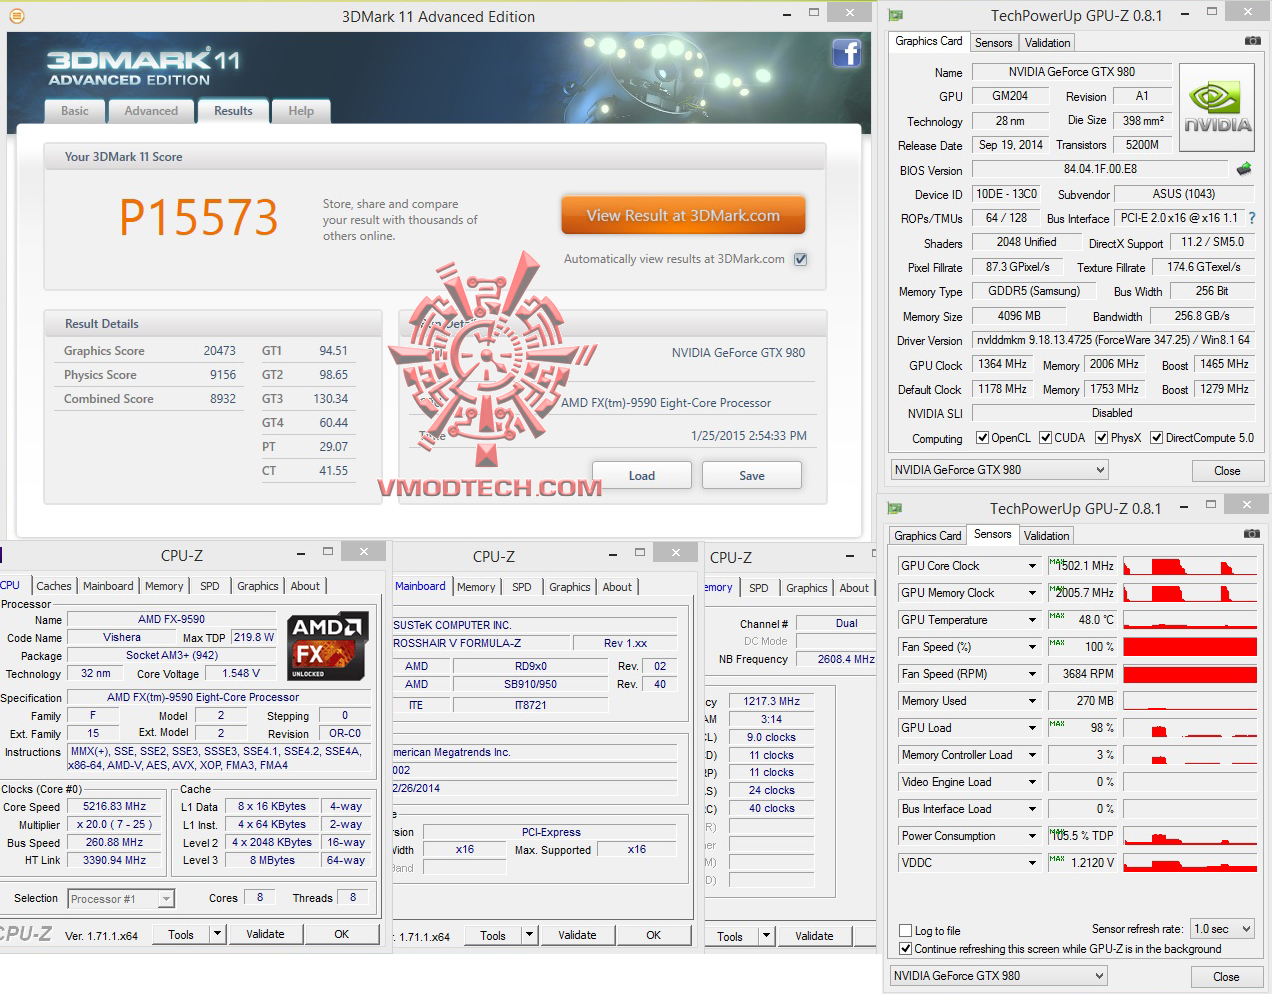Click the Bus Interface question mark icon
The image size is (1272, 994).
point(1251,218)
